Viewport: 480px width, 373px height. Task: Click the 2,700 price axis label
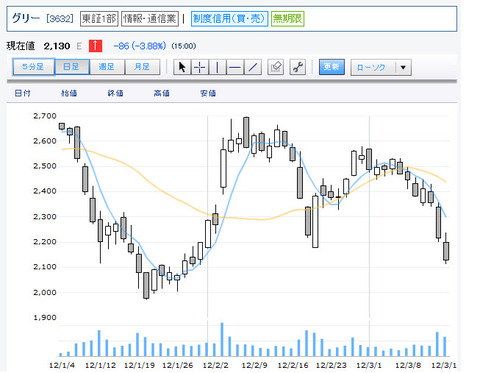point(45,116)
